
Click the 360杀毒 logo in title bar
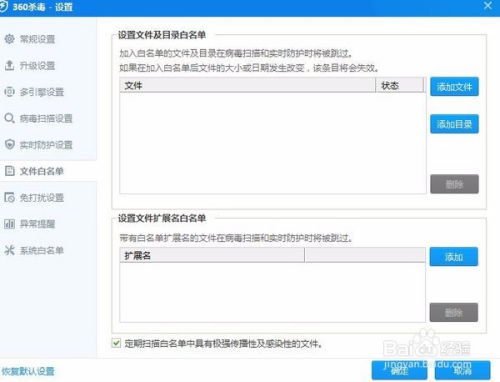pyautogui.click(x=3, y=7)
